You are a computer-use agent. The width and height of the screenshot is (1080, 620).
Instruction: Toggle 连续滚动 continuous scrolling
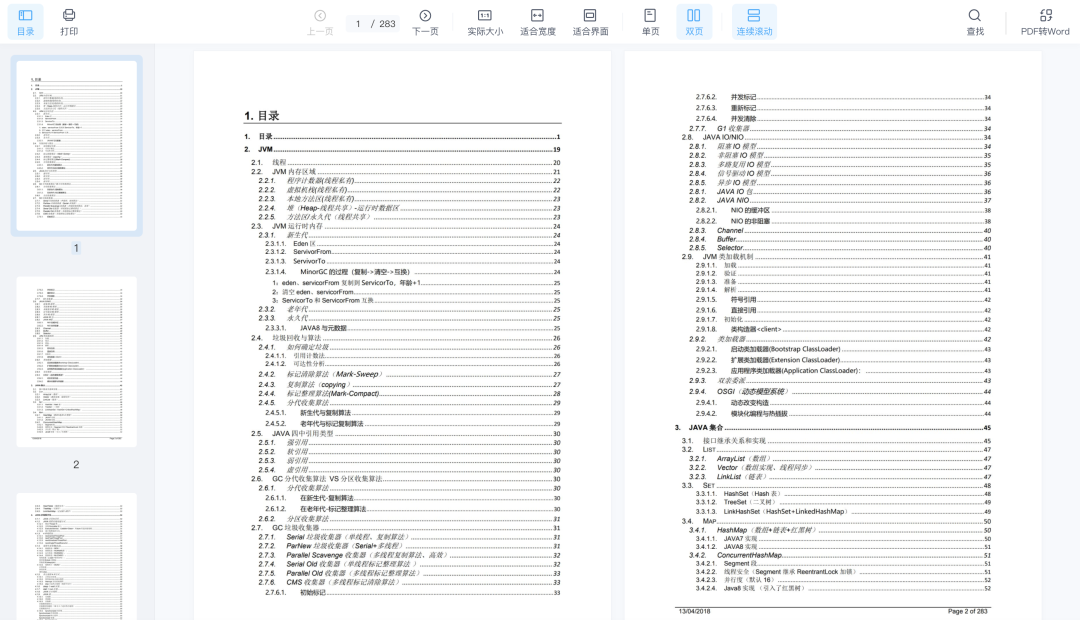[x=754, y=21]
